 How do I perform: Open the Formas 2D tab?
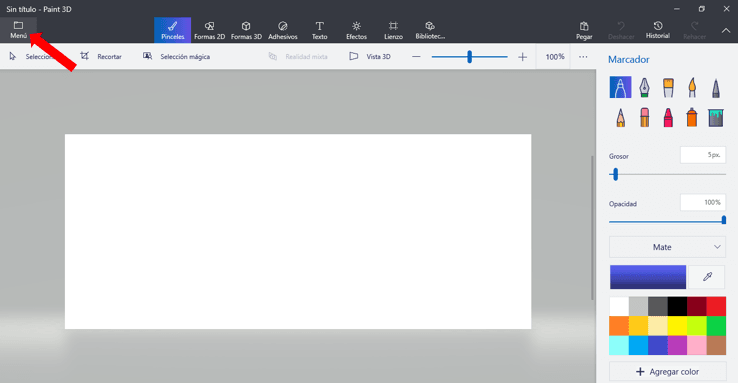209,30
